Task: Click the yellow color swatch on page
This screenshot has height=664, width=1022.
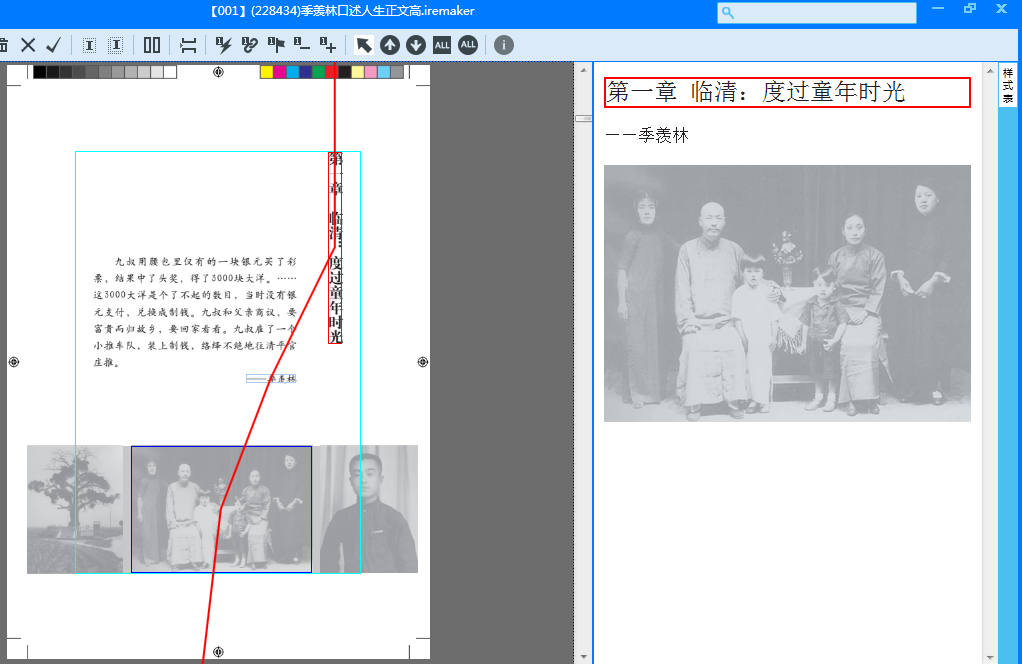Action: 266,72
